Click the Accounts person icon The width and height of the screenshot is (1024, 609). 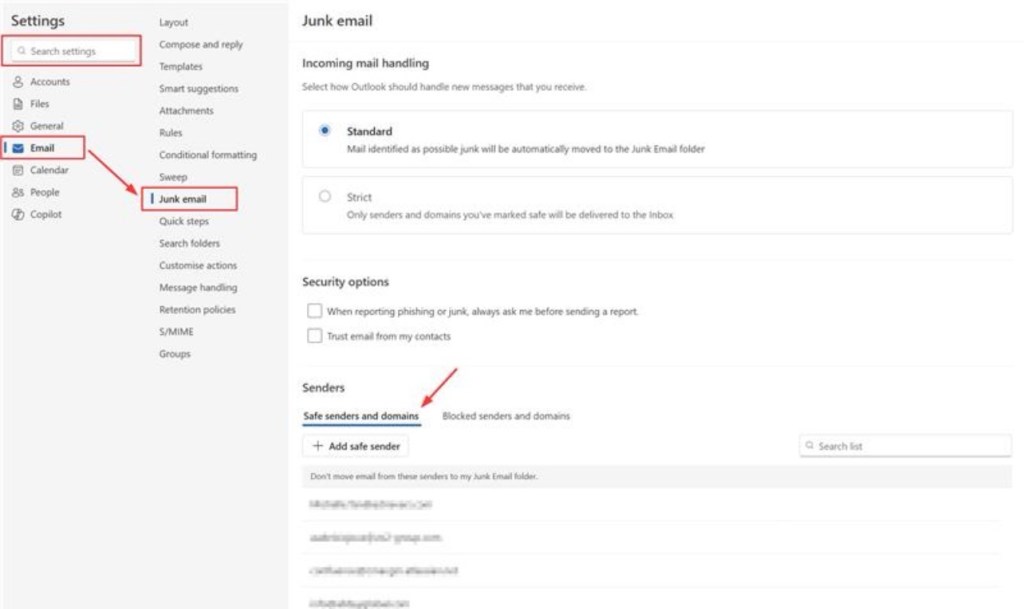click(18, 82)
